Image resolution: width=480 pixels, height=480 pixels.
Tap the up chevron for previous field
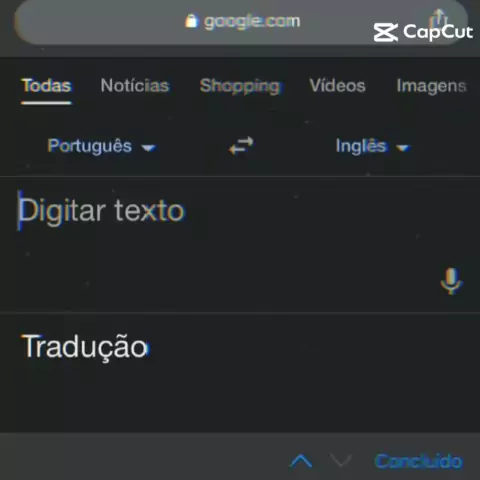click(x=301, y=461)
